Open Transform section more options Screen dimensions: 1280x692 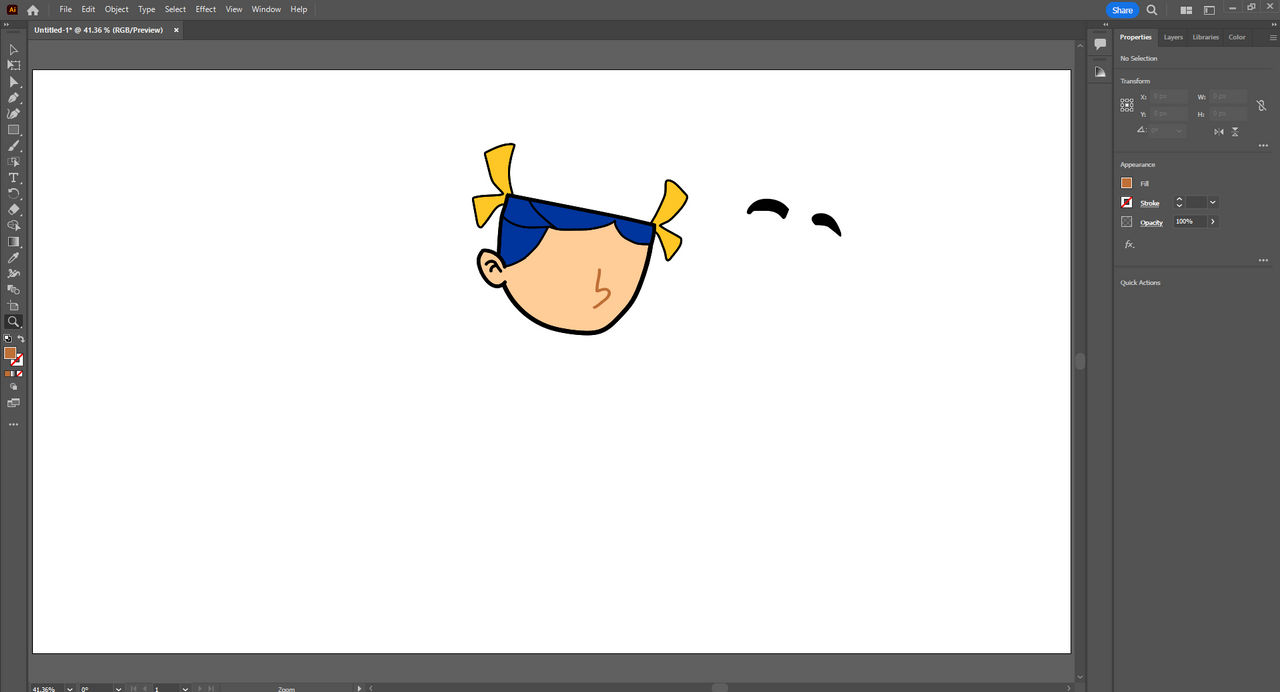(x=1263, y=145)
